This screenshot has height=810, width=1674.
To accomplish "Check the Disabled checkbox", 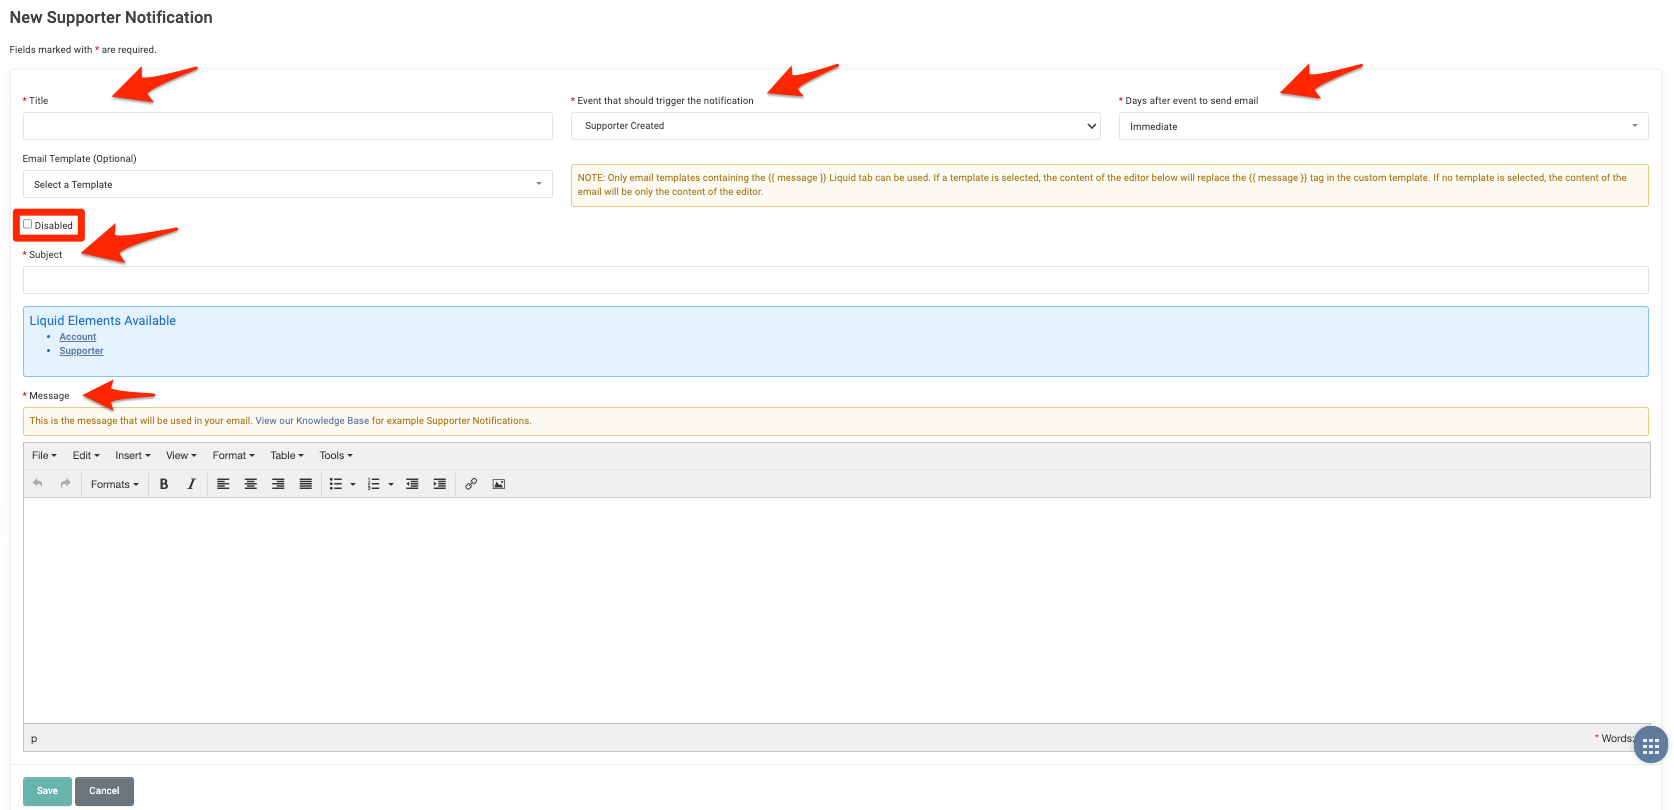I will point(28,224).
